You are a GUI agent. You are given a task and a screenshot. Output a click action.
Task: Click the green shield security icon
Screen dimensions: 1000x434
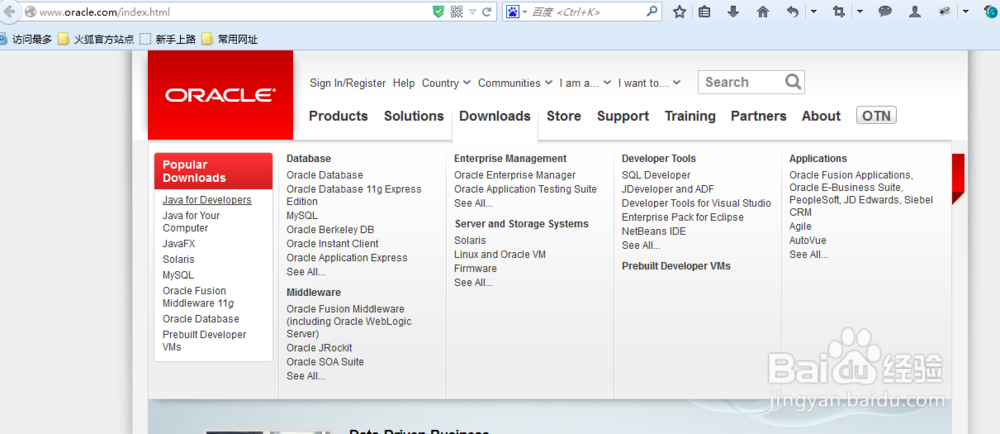(438, 11)
